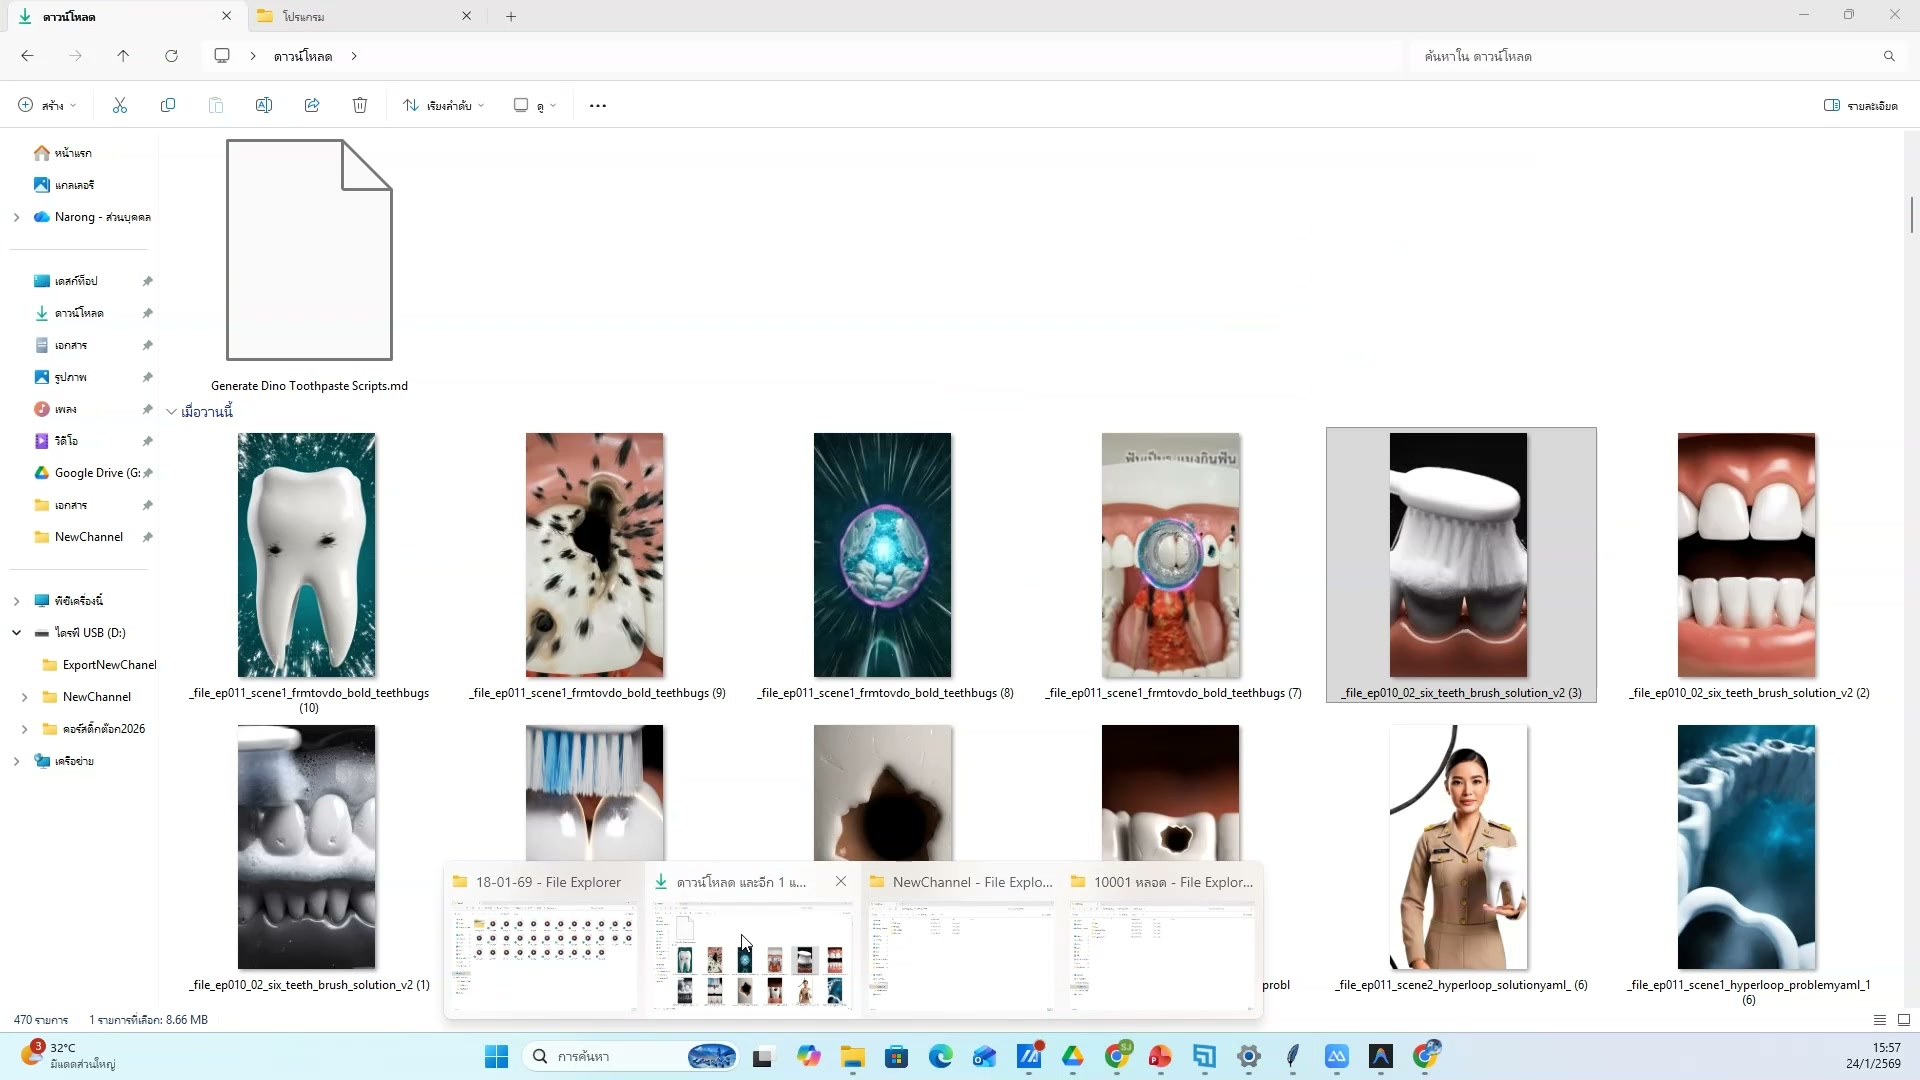
Task: Click the Refresh button near address bar
Action: [171, 56]
